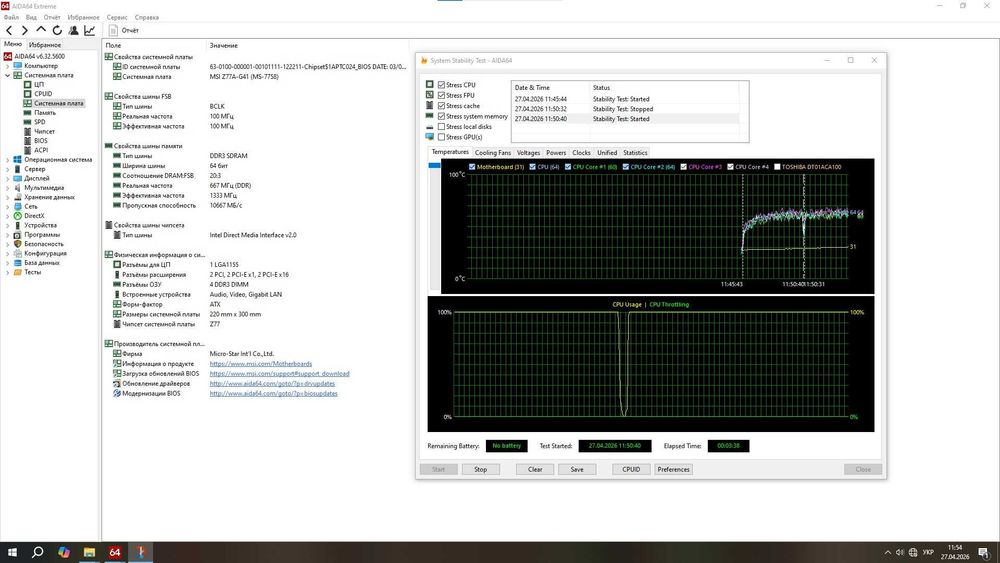This screenshot has height=563, width=1000.
Task: Expand the Дисплей tree node
Action: click(8, 178)
